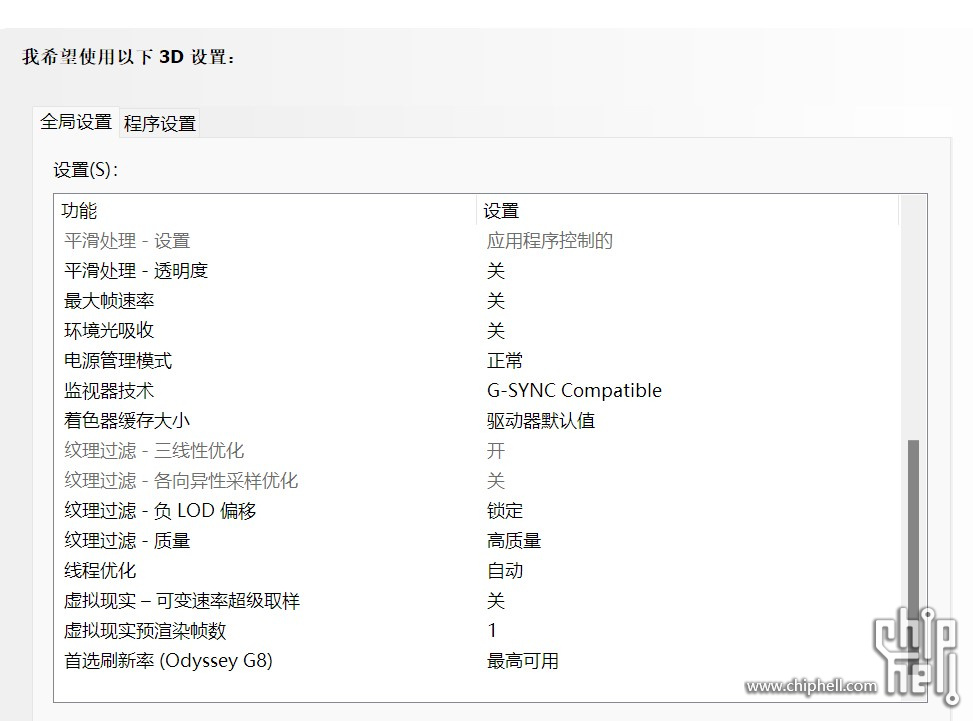This screenshot has height=721, width=973.
Task: Switch to the 程序设置 tab
Action: [159, 123]
